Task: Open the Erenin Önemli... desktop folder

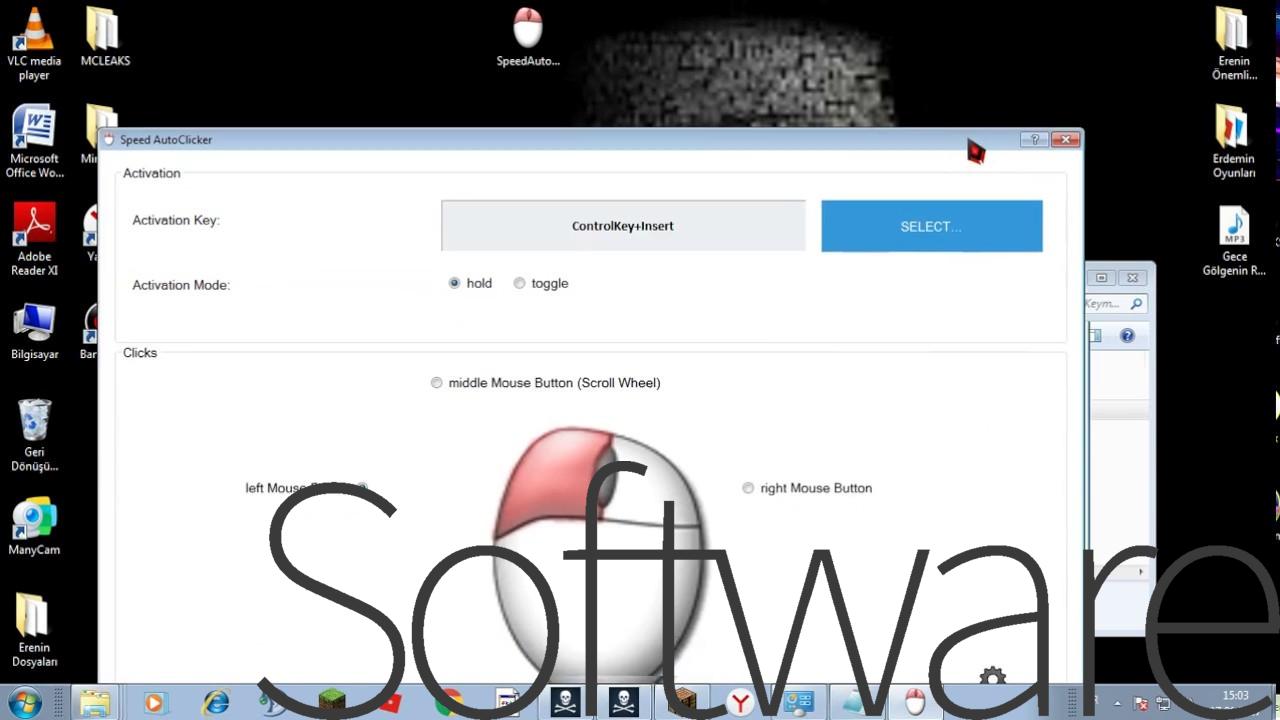Action: click(x=1234, y=44)
